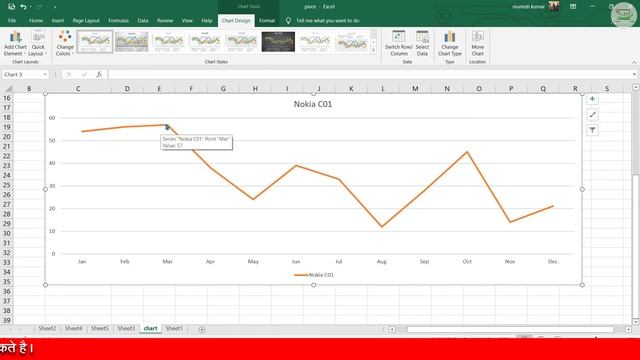The width and height of the screenshot is (640, 360).
Task: Click the Chart Filters funnel button
Action: tap(592, 130)
